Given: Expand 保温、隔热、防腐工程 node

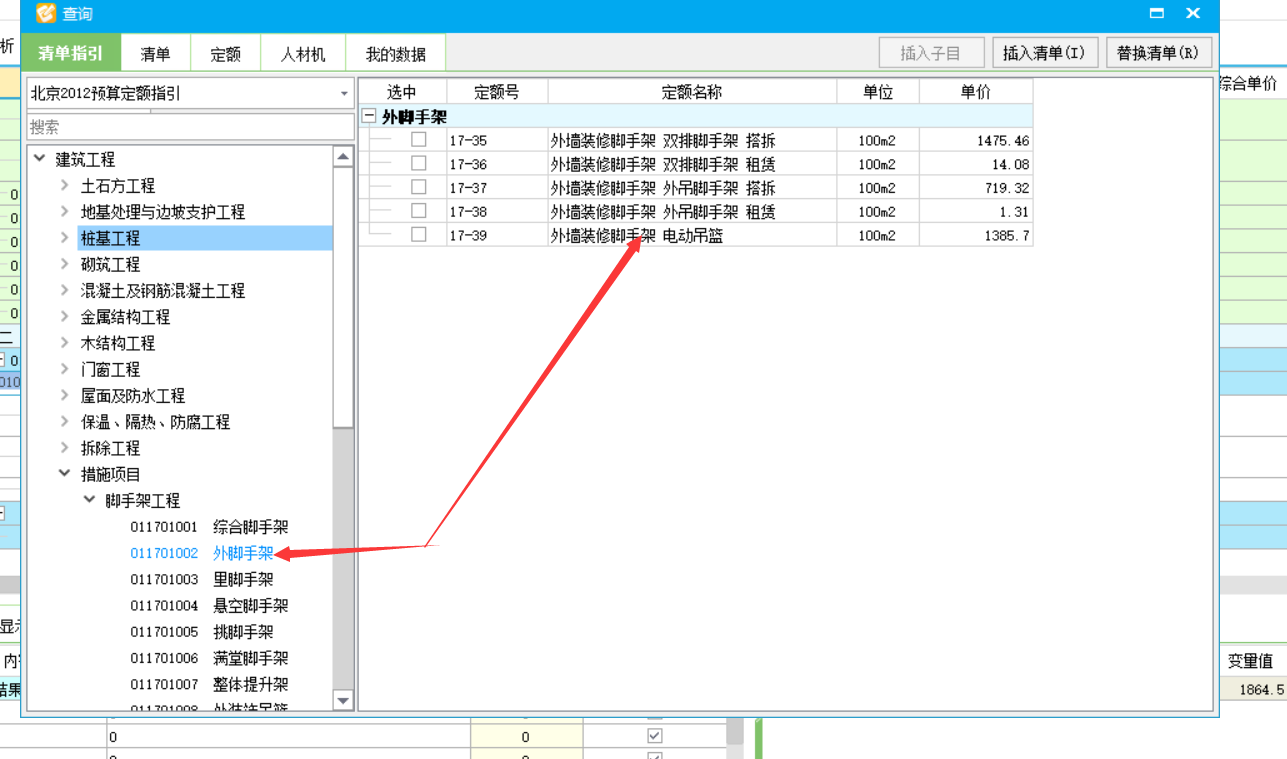Looking at the screenshot, I should point(65,422).
